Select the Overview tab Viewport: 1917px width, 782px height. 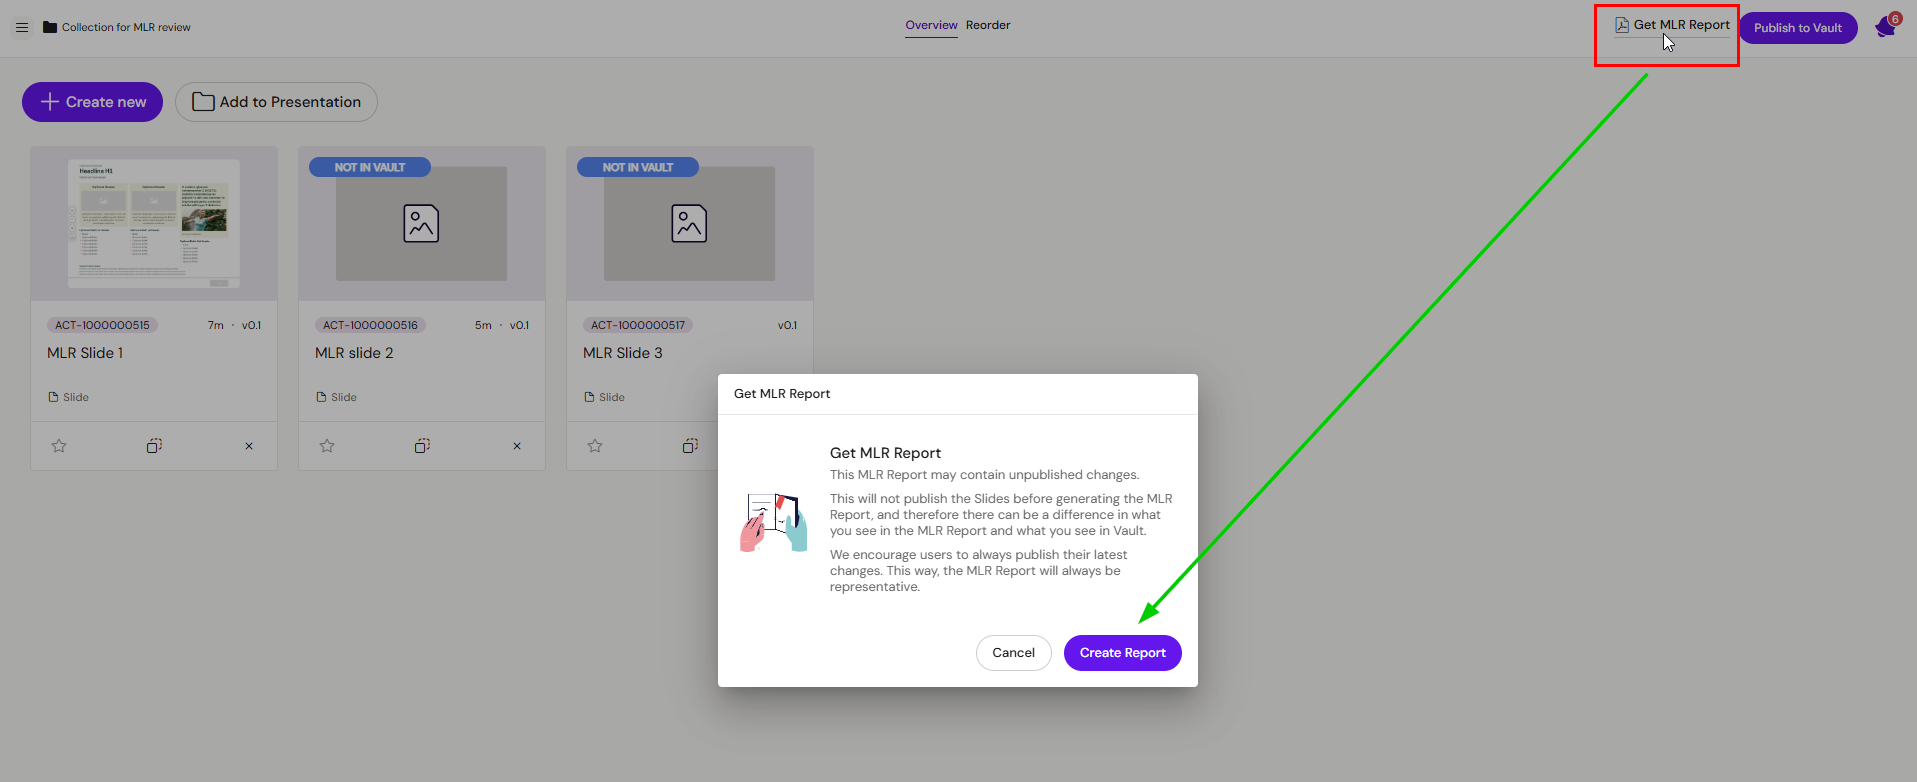tap(931, 25)
